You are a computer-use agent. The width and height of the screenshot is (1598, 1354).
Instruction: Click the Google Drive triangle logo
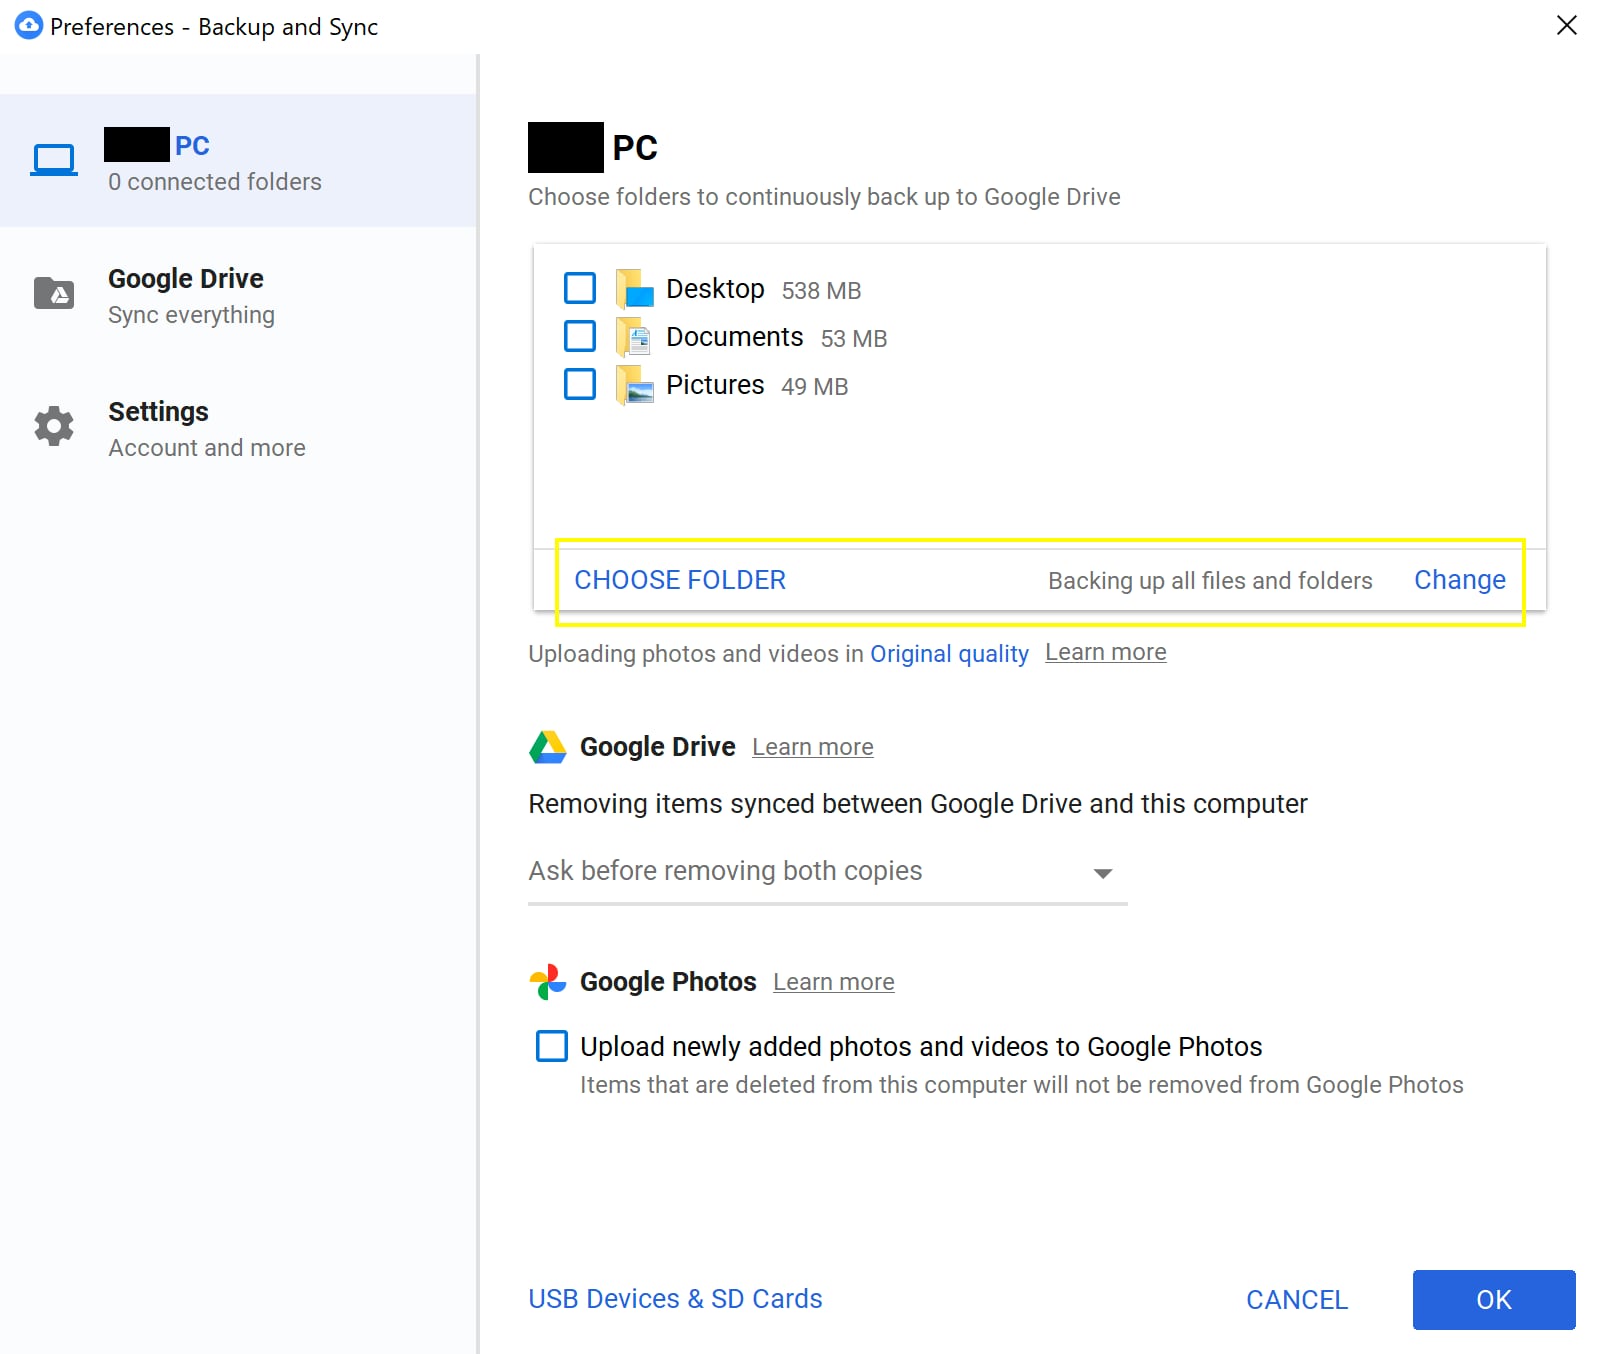548,747
